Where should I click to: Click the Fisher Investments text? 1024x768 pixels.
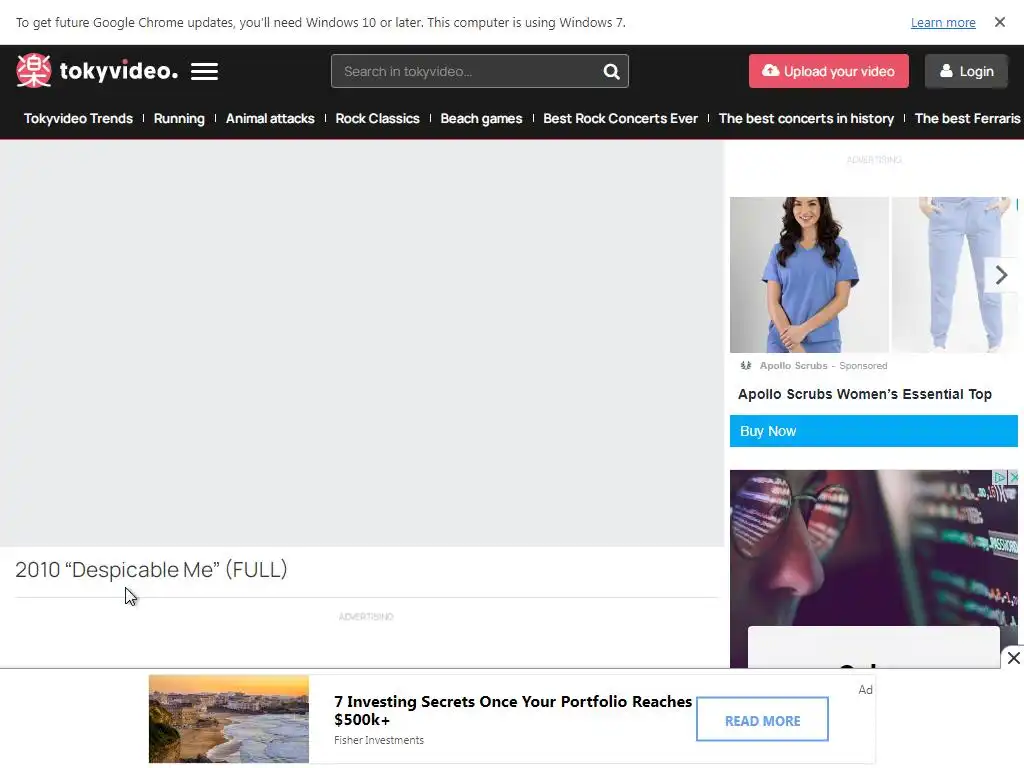379,740
